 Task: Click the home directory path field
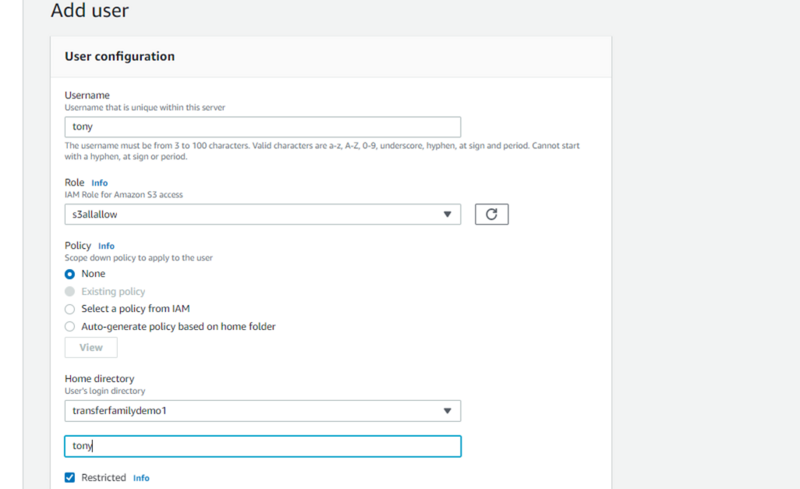tap(263, 446)
